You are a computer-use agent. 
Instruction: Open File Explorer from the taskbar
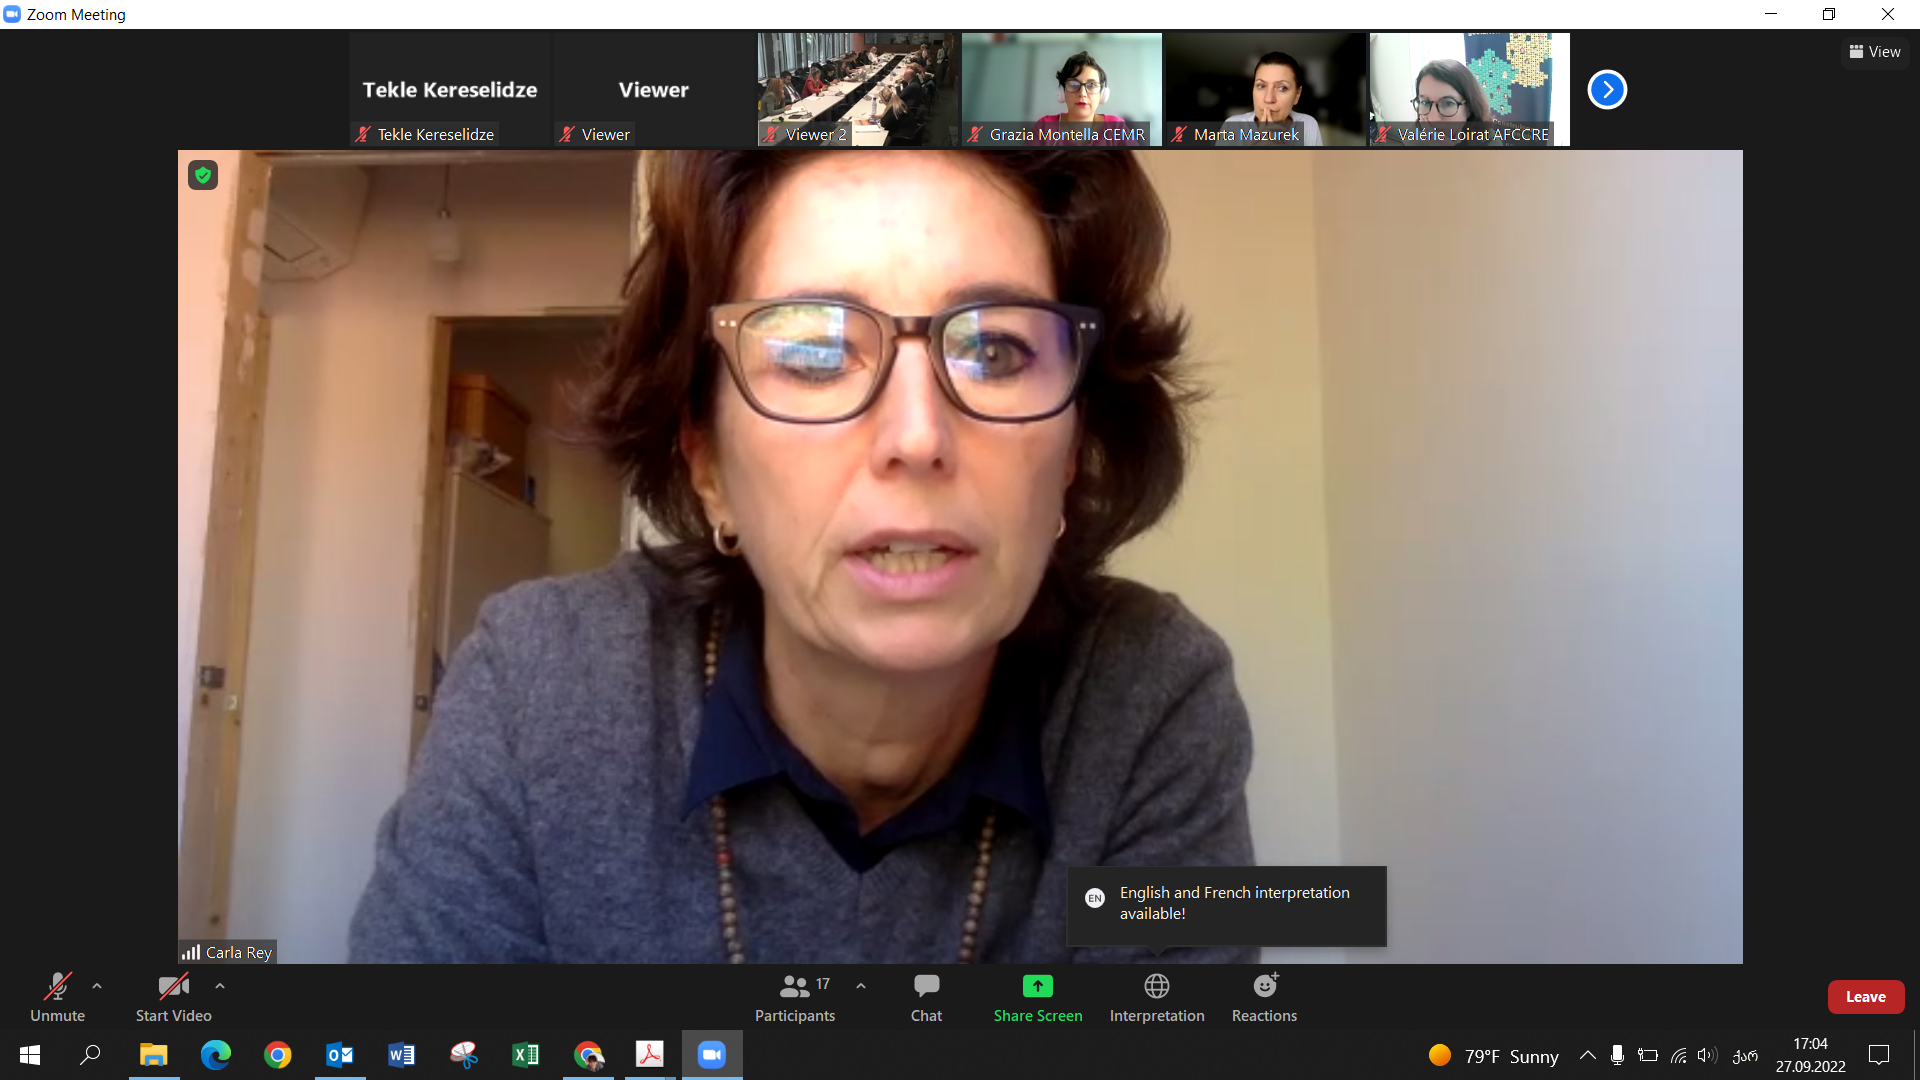point(153,1055)
